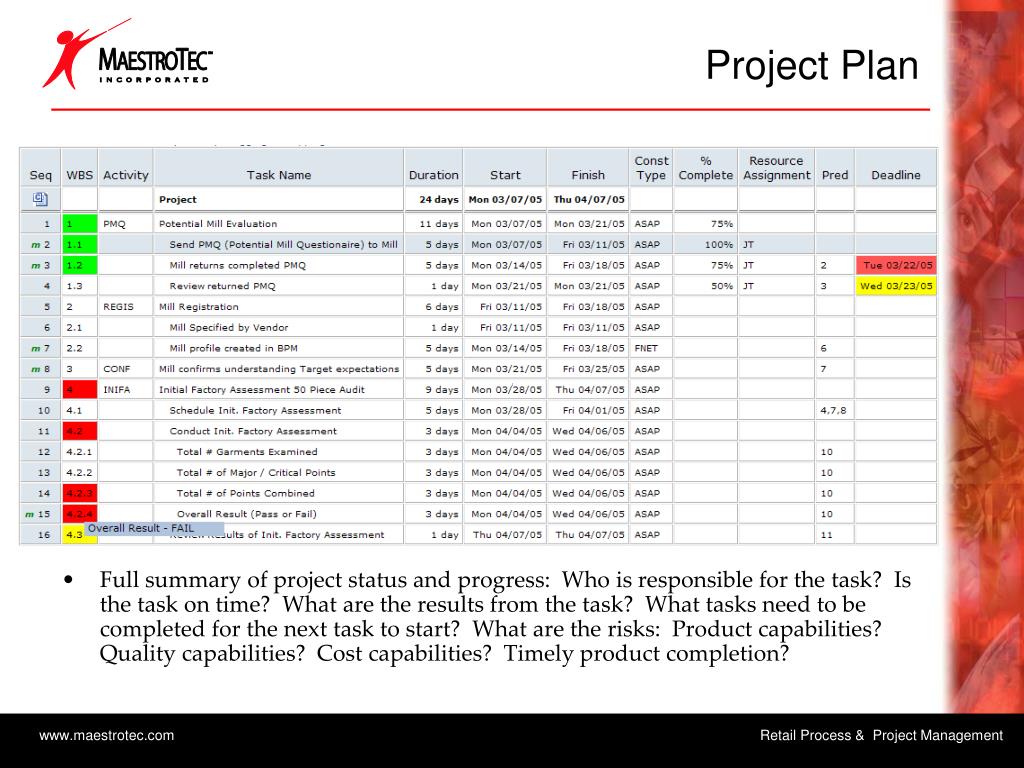Select task Mill returns completed PMQ
1024x768 pixels.
[x=238, y=265]
